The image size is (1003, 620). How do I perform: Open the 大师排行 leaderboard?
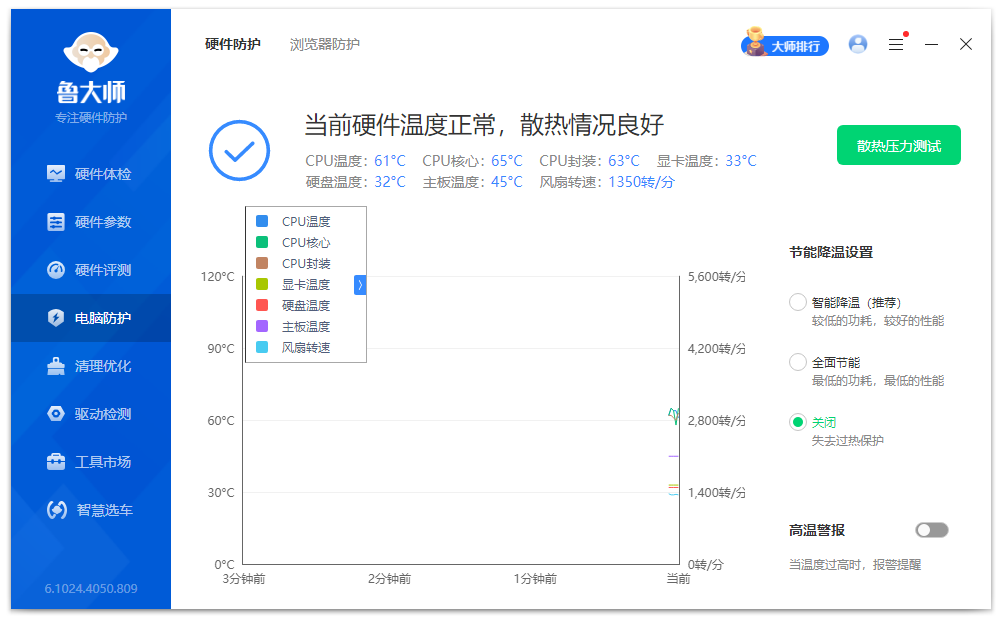789,44
